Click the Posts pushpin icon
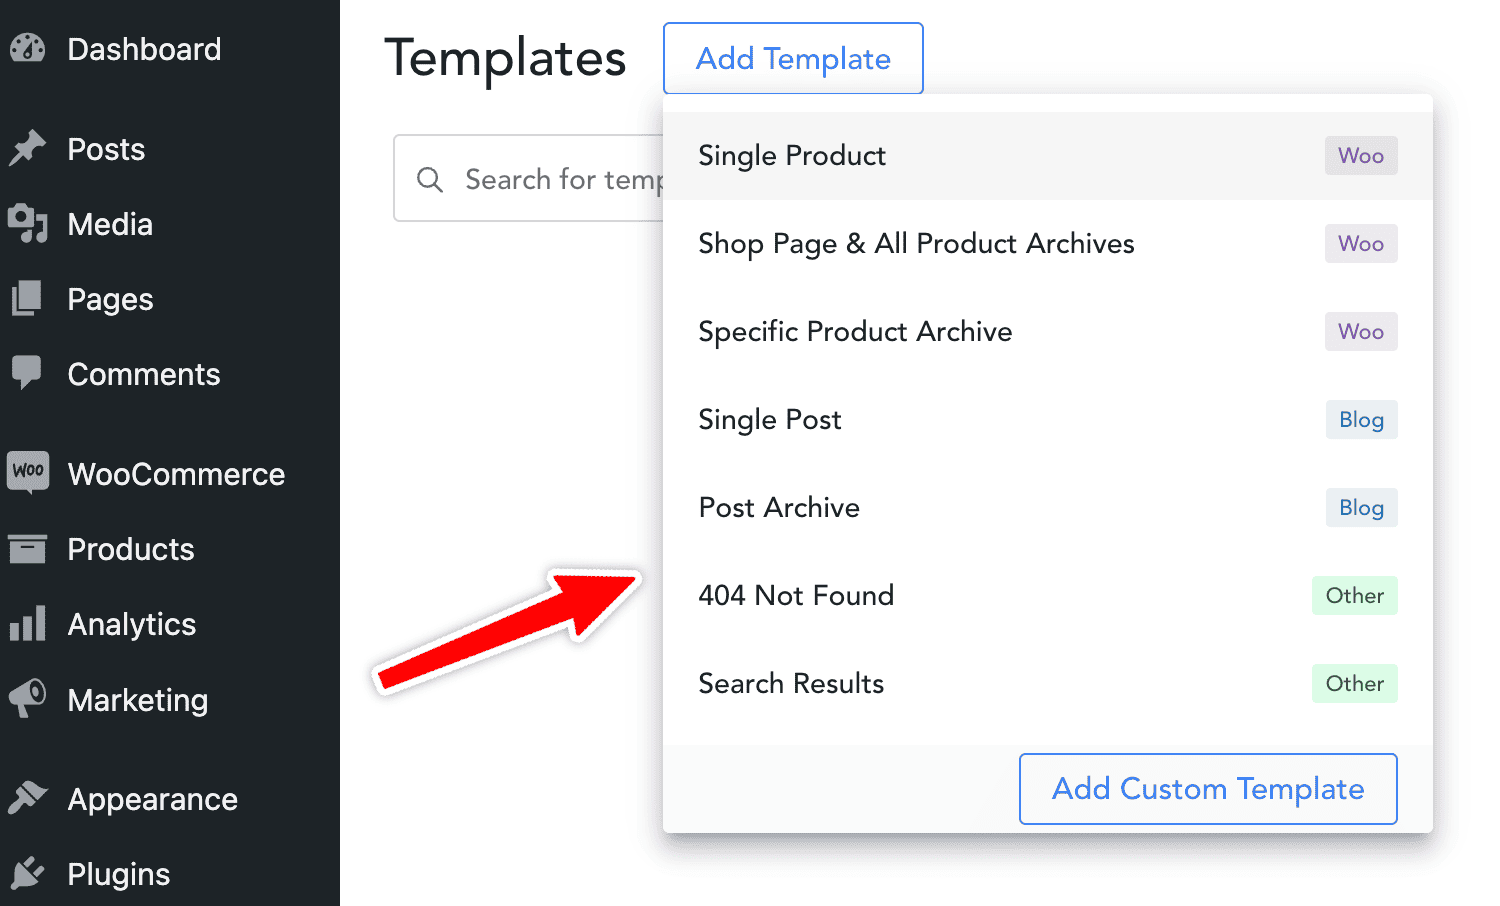The height and width of the screenshot is (906, 1500). pyautogui.click(x=27, y=148)
